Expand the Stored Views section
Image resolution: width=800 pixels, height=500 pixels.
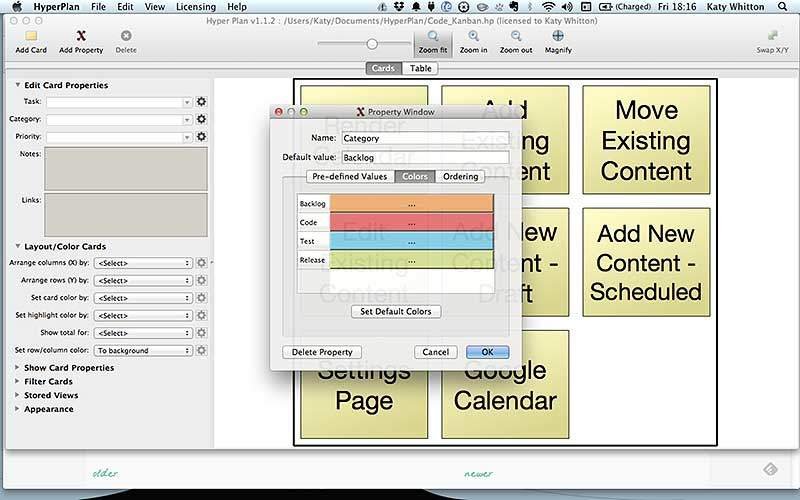[x=17, y=395]
